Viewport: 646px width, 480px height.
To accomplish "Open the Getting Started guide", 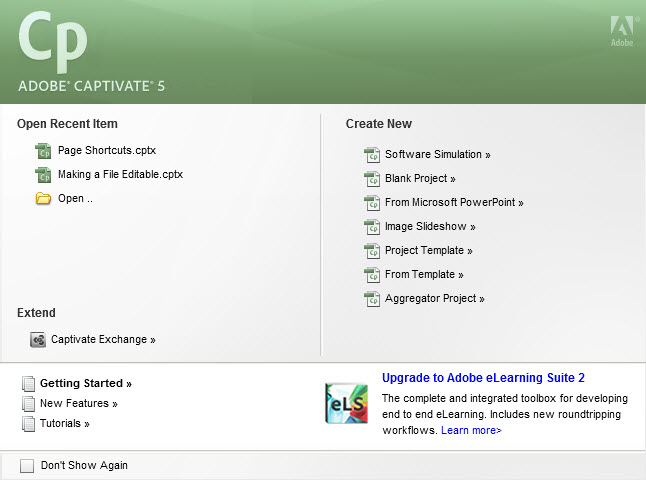I will (86, 383).
